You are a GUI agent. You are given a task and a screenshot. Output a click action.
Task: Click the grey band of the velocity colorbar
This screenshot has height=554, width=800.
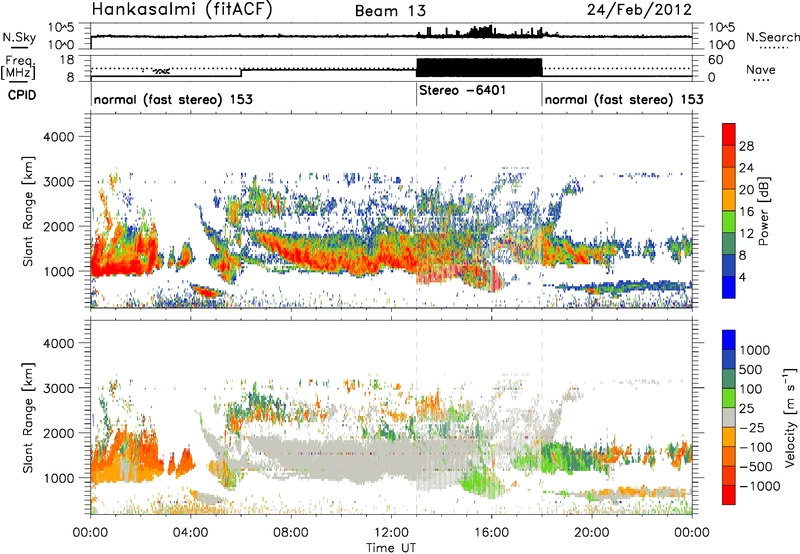tap(729, 417)
